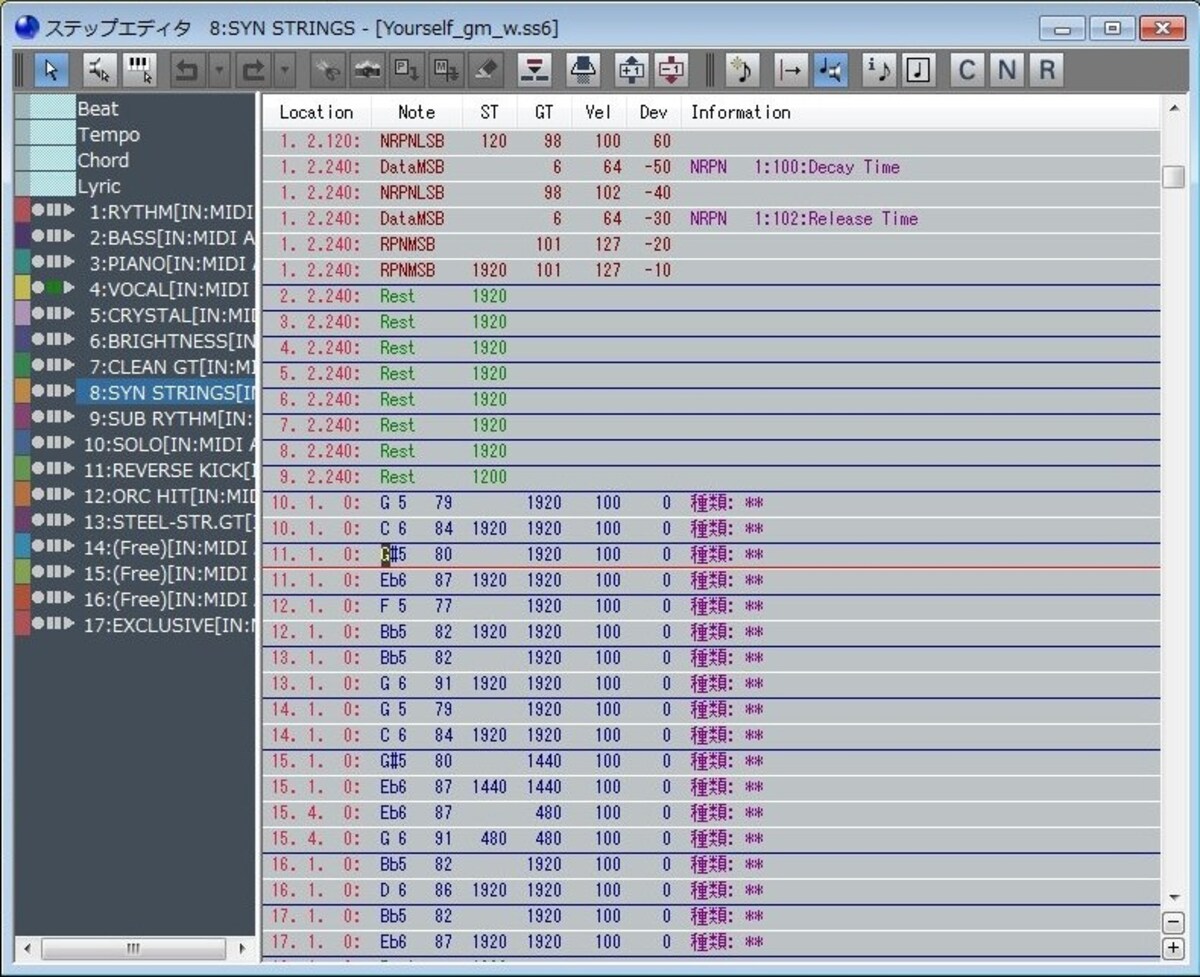Click the -1 transpose down icon
1200x977 pixels.
point(671,69)
